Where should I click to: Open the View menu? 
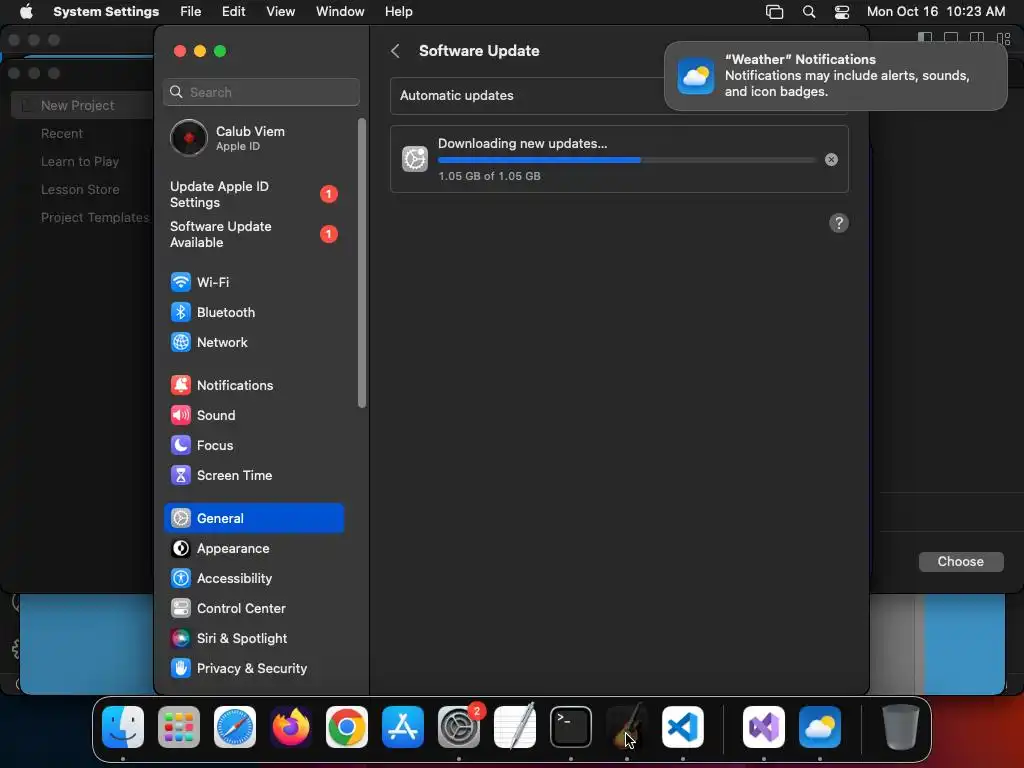(x=281, y=12)
